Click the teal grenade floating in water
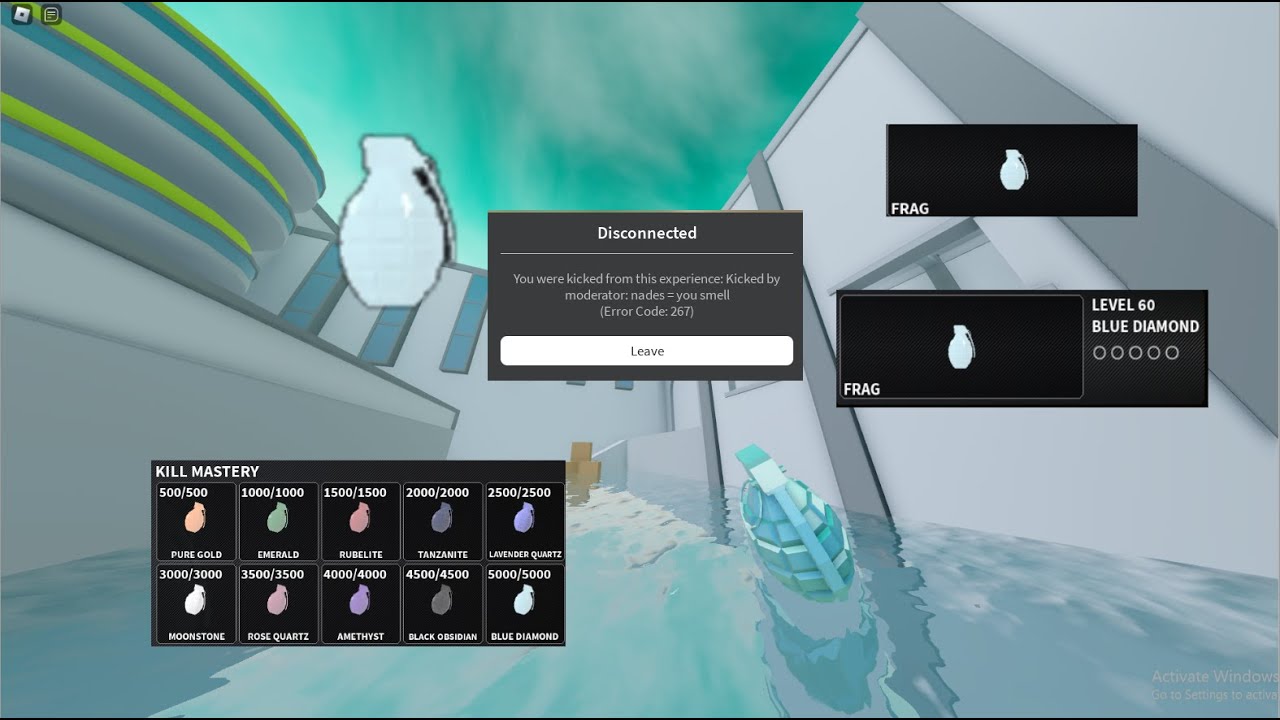Screen dimensions: 1280x720 (x=797, y=524)
